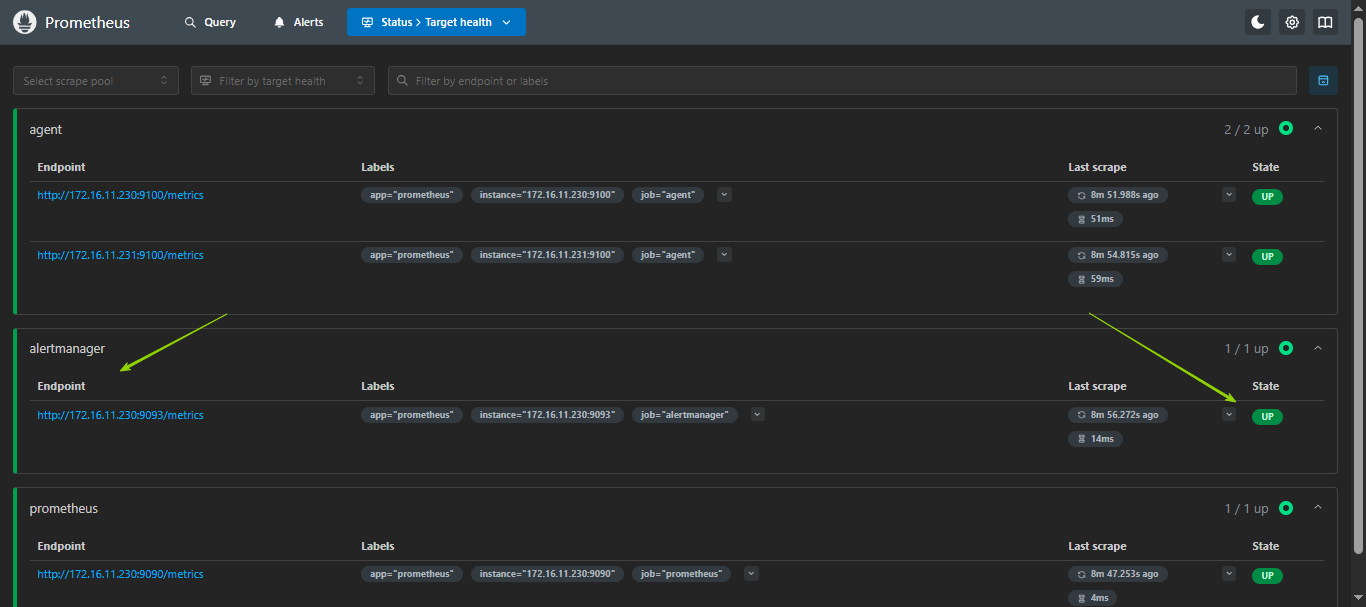
Task: Collapse the prometheus pool section
Action: click(x=1317, y=508)
